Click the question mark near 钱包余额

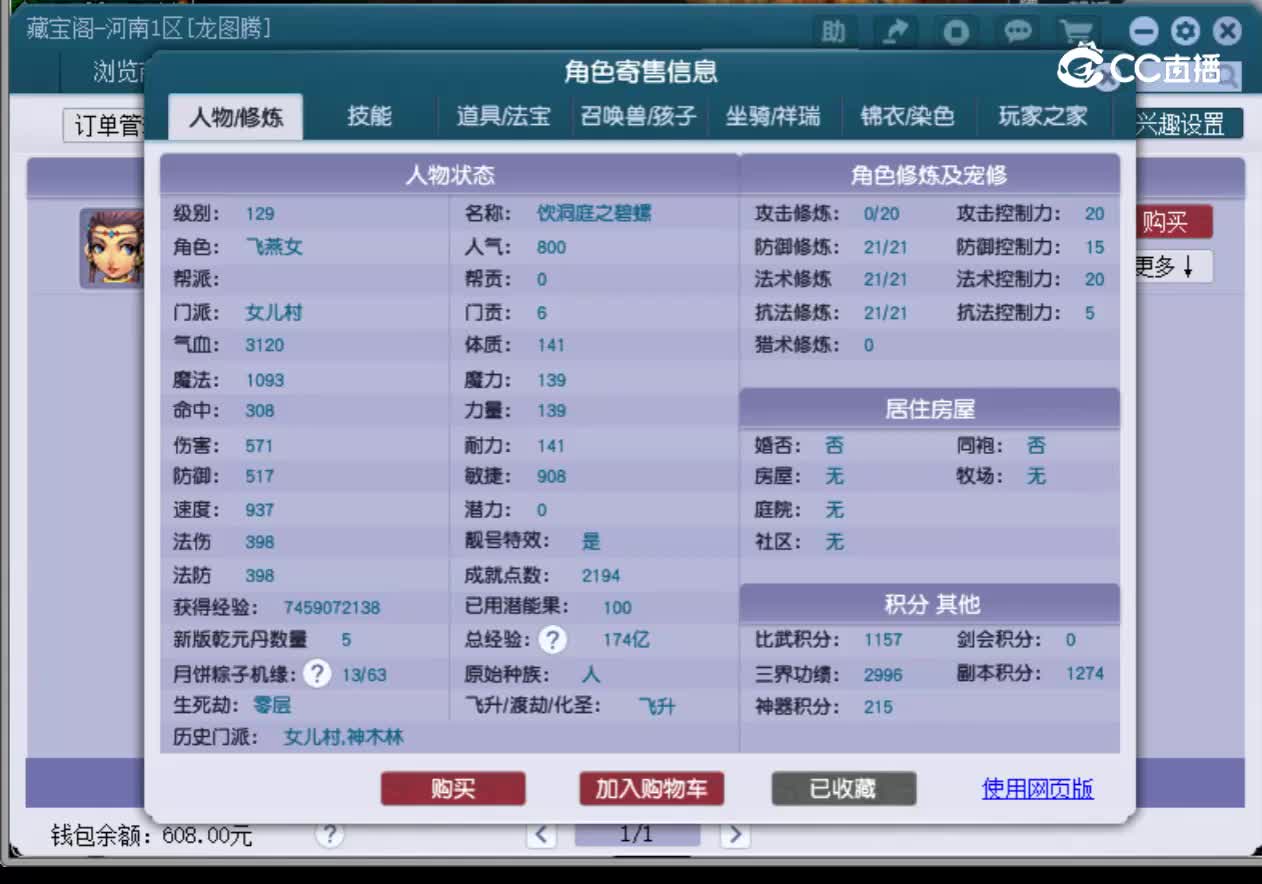tap(330, 835)
